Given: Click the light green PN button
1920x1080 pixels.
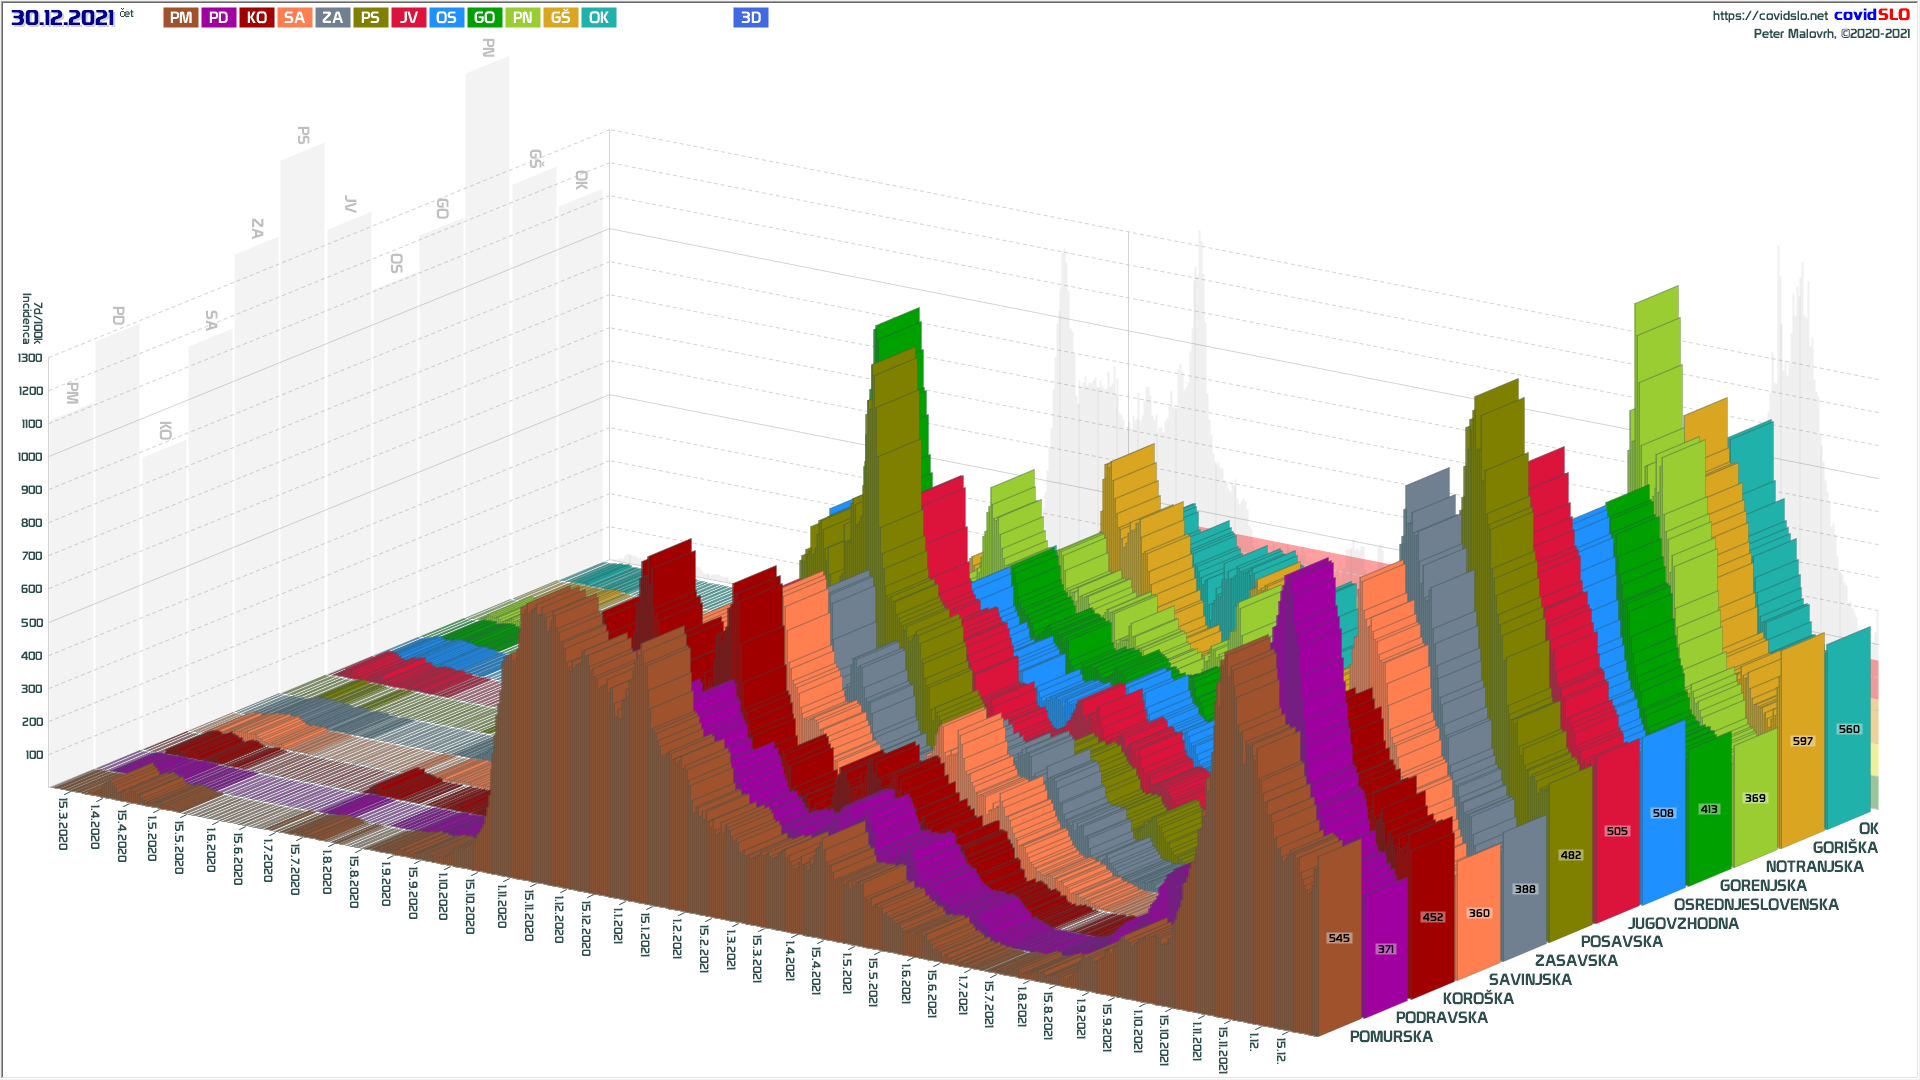Looking at the screenshot, I should coord(522,18).
